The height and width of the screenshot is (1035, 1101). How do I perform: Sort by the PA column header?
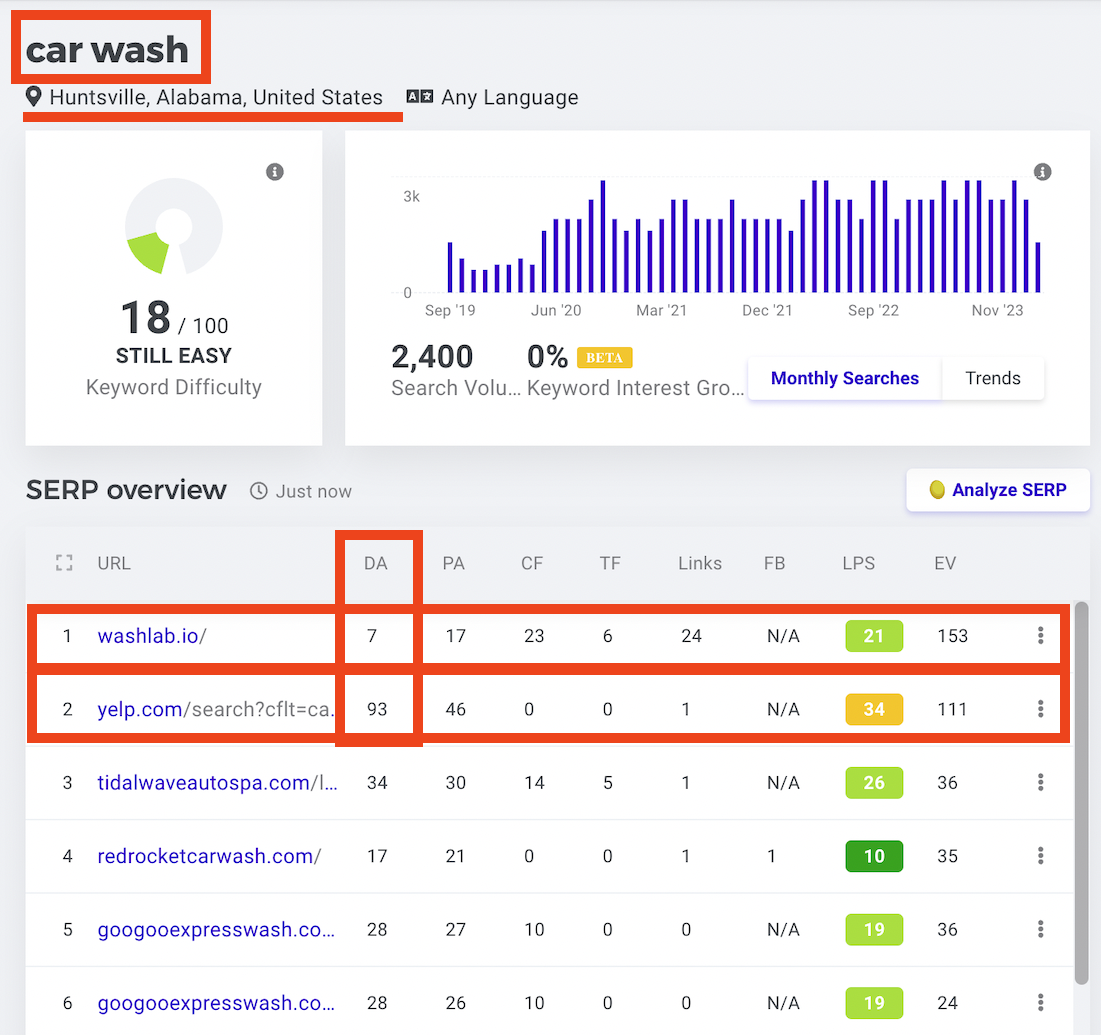tap(454, 563)
